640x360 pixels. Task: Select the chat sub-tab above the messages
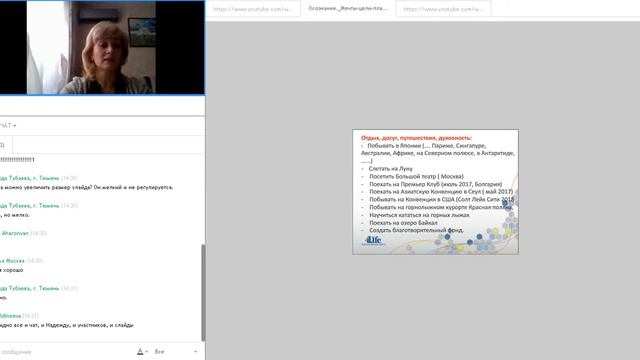coord(6,145)
